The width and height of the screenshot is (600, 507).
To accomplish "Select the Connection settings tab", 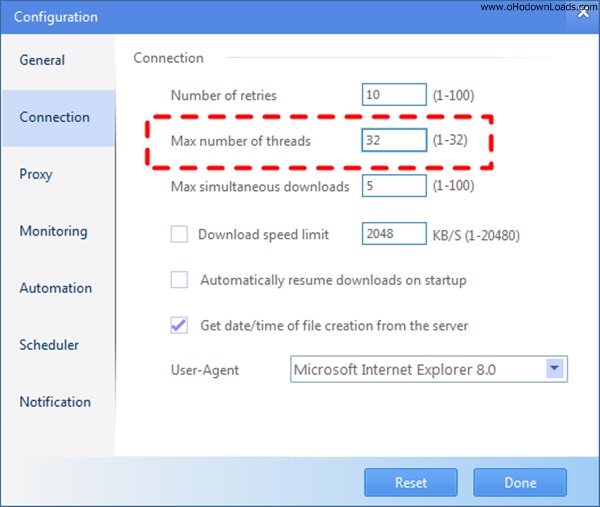I will click(x=58, y=118).
